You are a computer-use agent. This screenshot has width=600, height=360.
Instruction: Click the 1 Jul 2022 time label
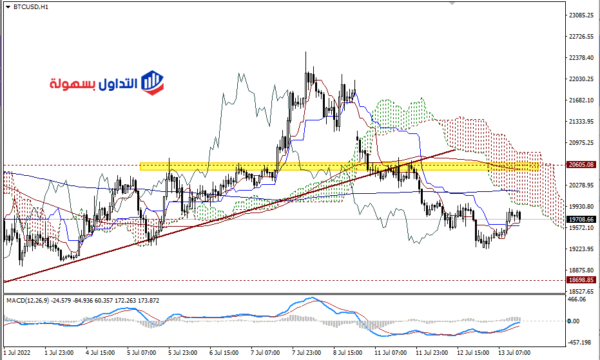[x=17, y=352]
